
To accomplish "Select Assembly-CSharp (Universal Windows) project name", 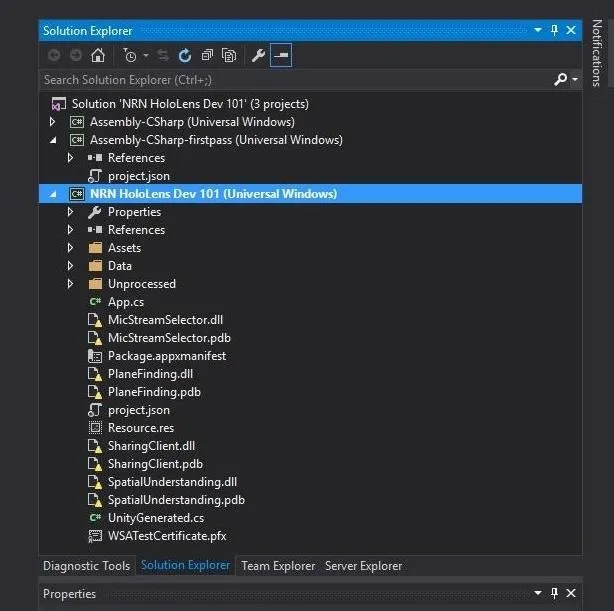I will (192, 122).
